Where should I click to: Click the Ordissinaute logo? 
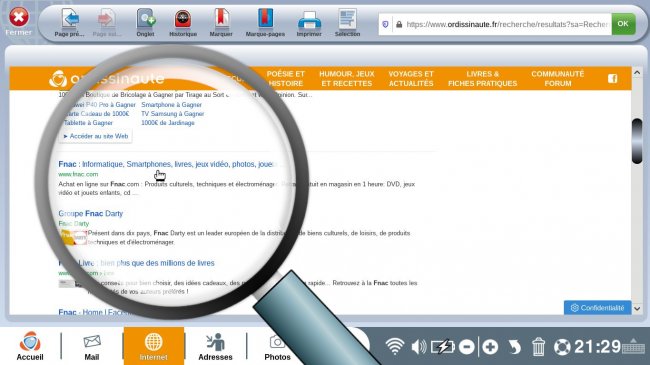[107, 78]
